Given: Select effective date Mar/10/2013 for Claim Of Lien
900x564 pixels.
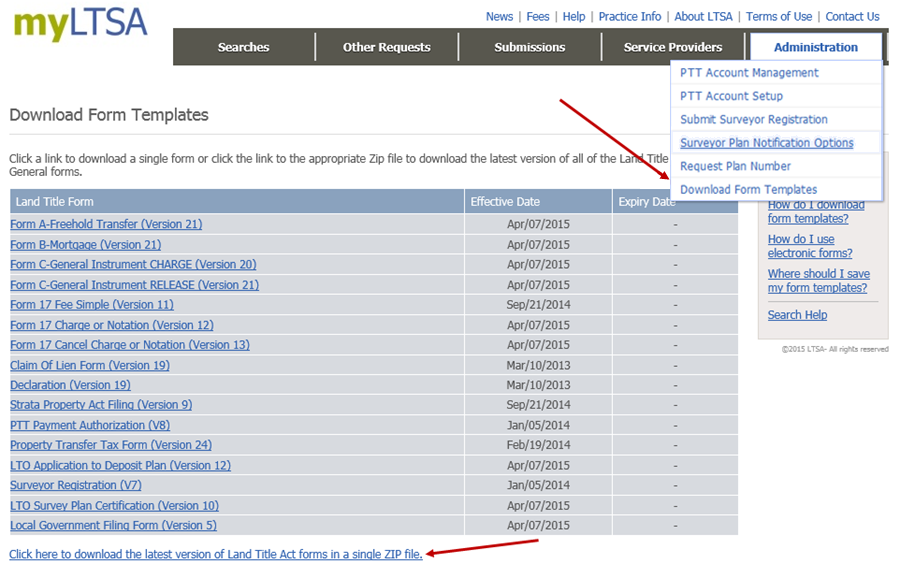Looking at the screenshot, I should [x=538, y=365].
